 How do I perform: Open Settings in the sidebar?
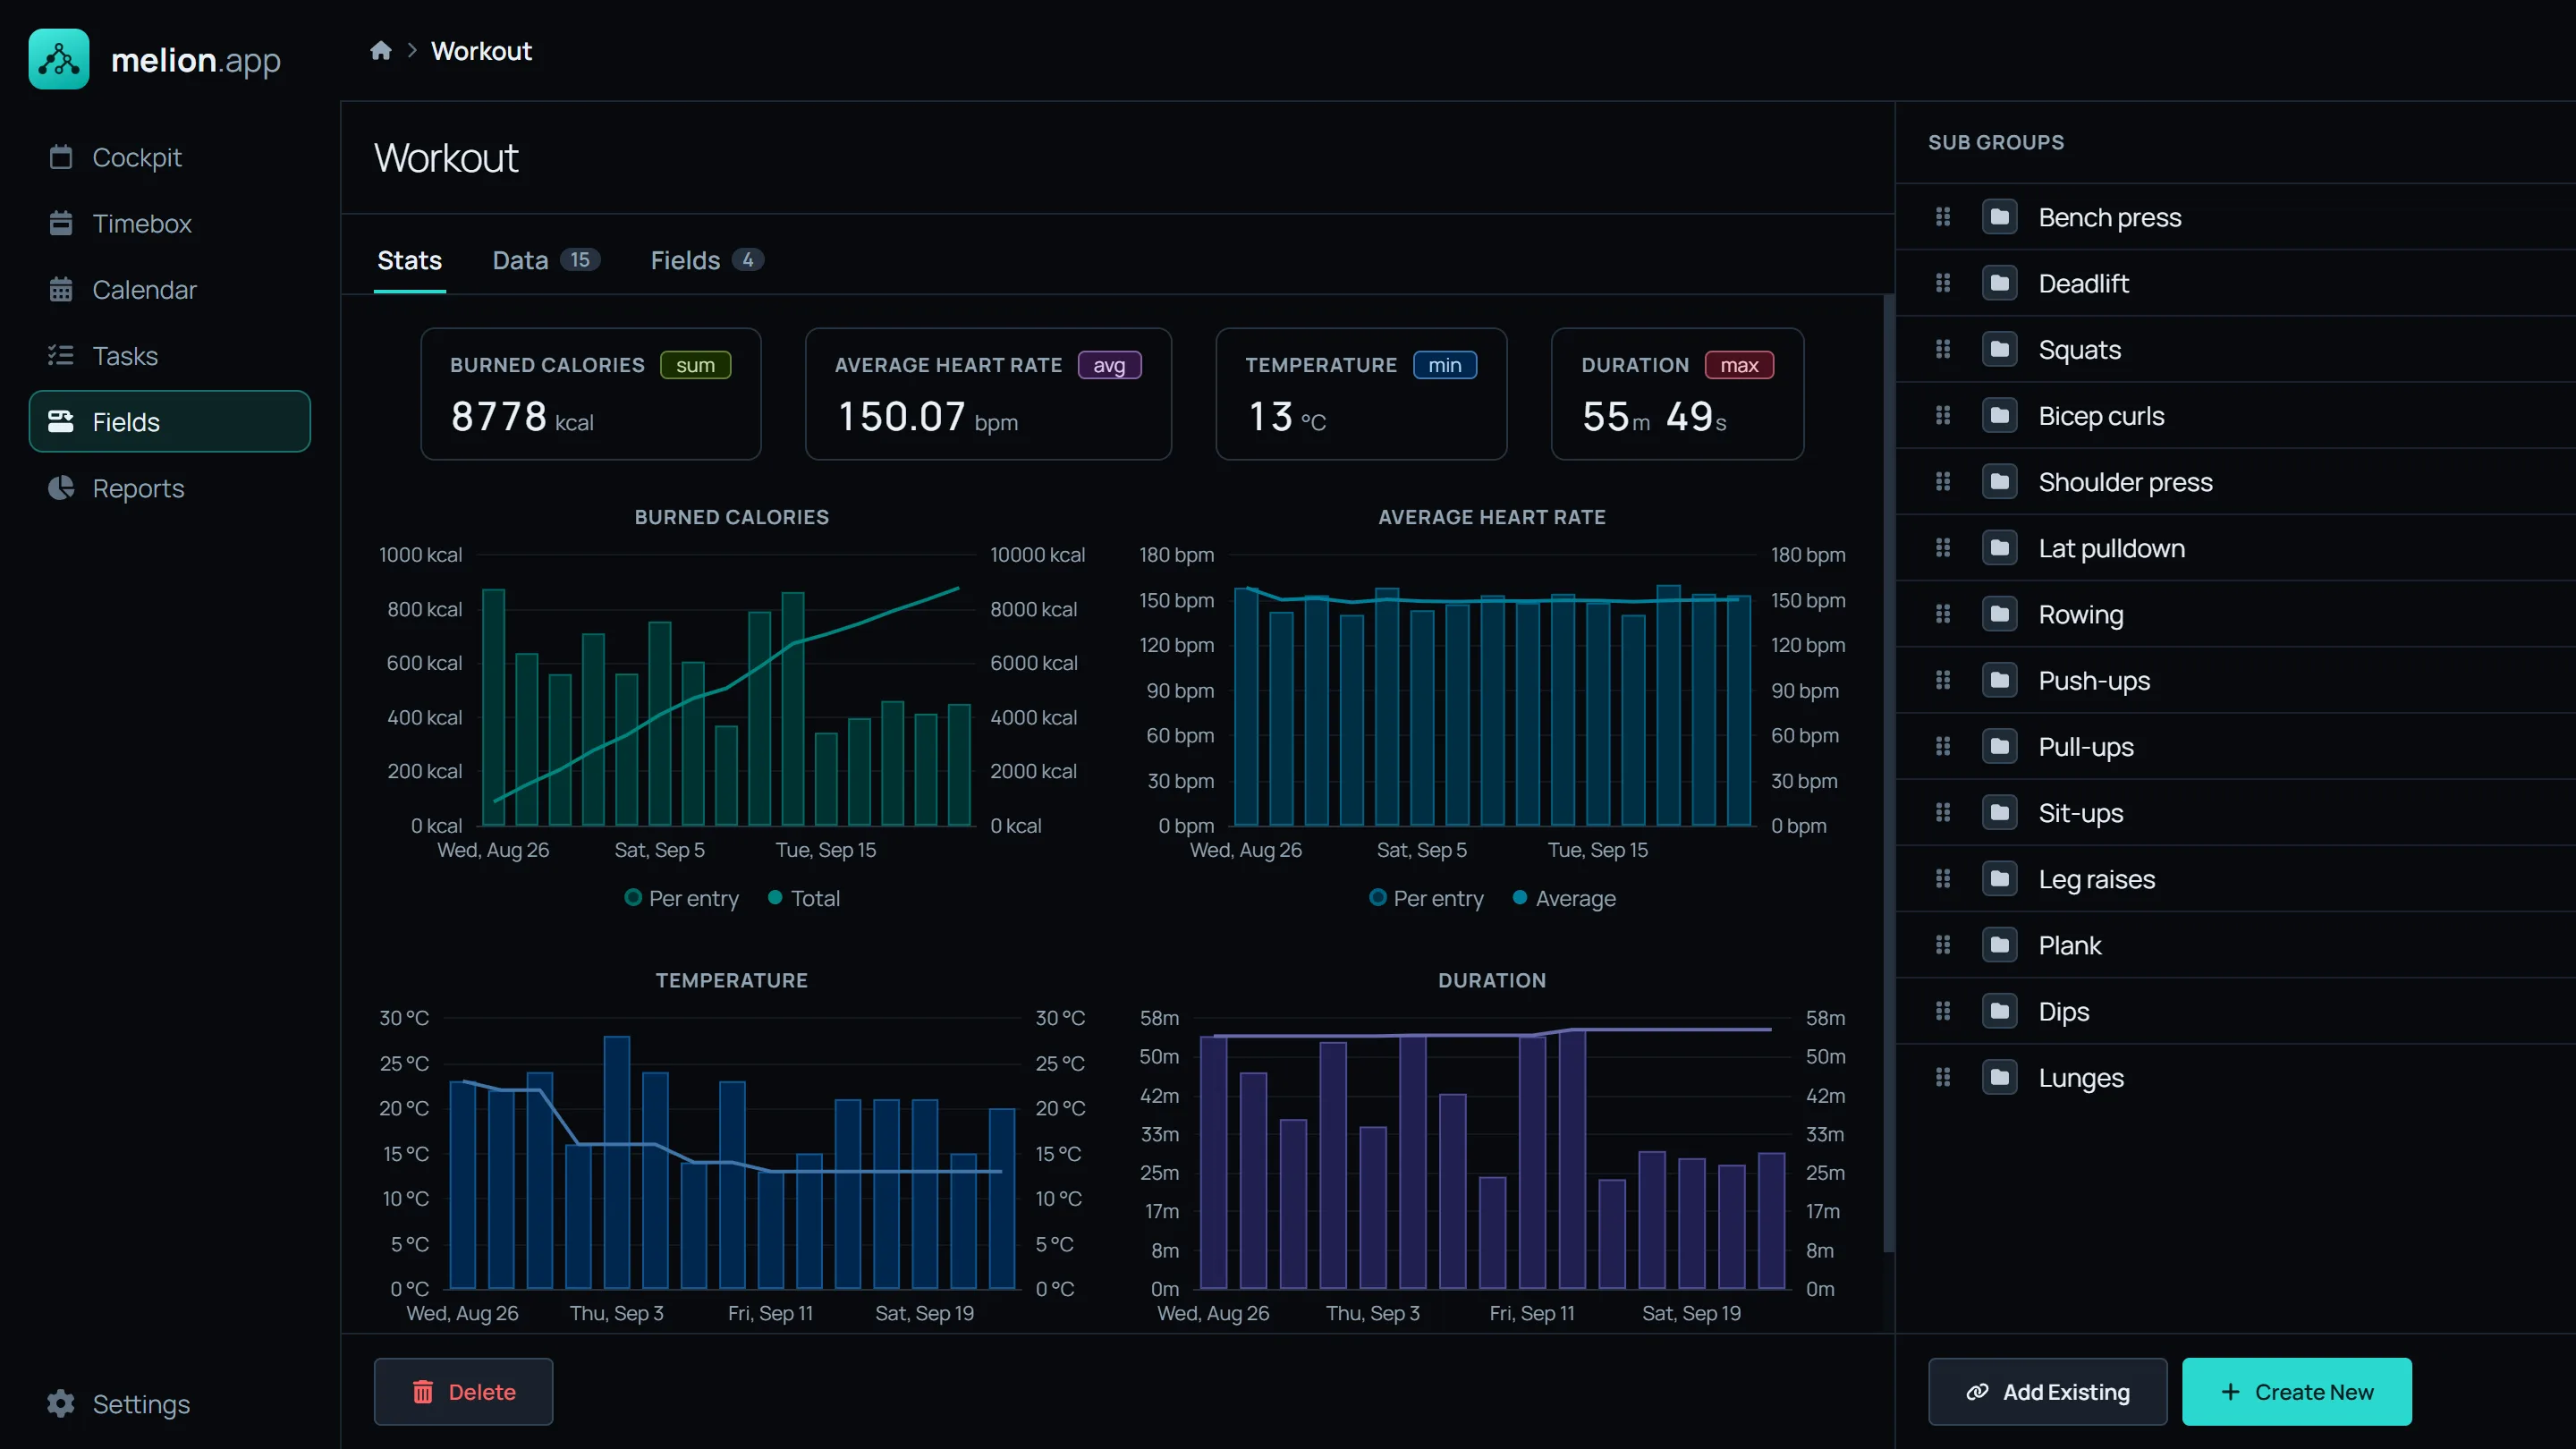click(x=169, y=1403)
